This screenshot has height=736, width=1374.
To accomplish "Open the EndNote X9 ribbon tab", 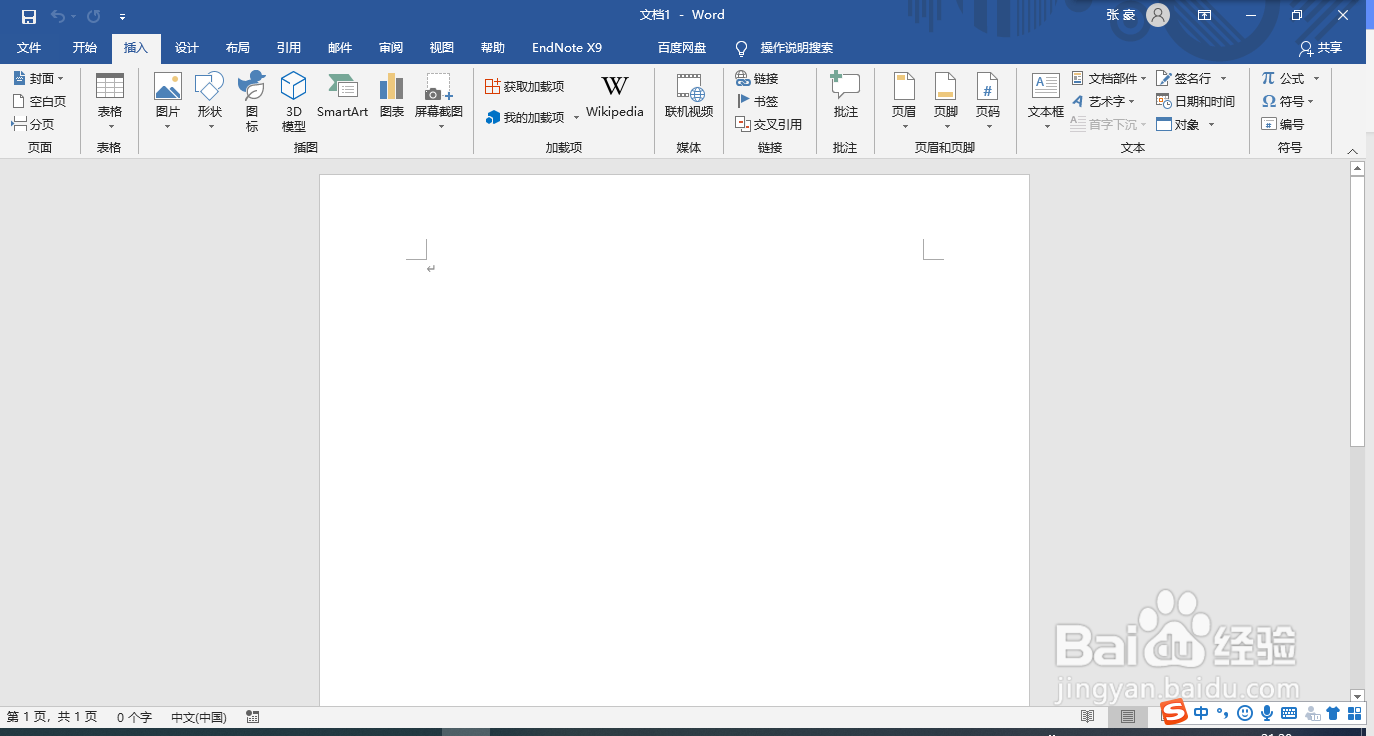I will (x=566, y=47).
